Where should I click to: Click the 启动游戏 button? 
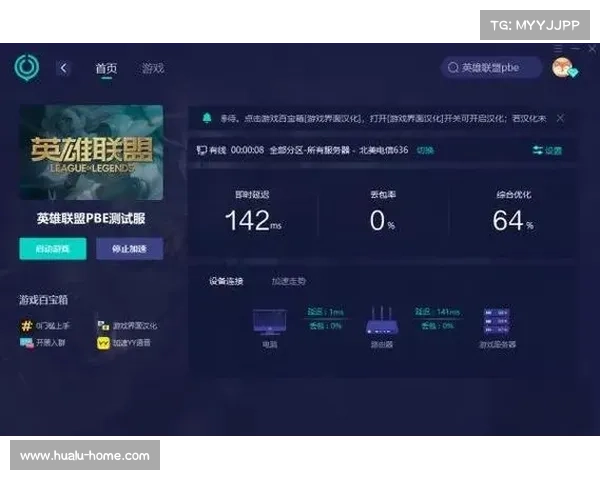tap(53, 249)
